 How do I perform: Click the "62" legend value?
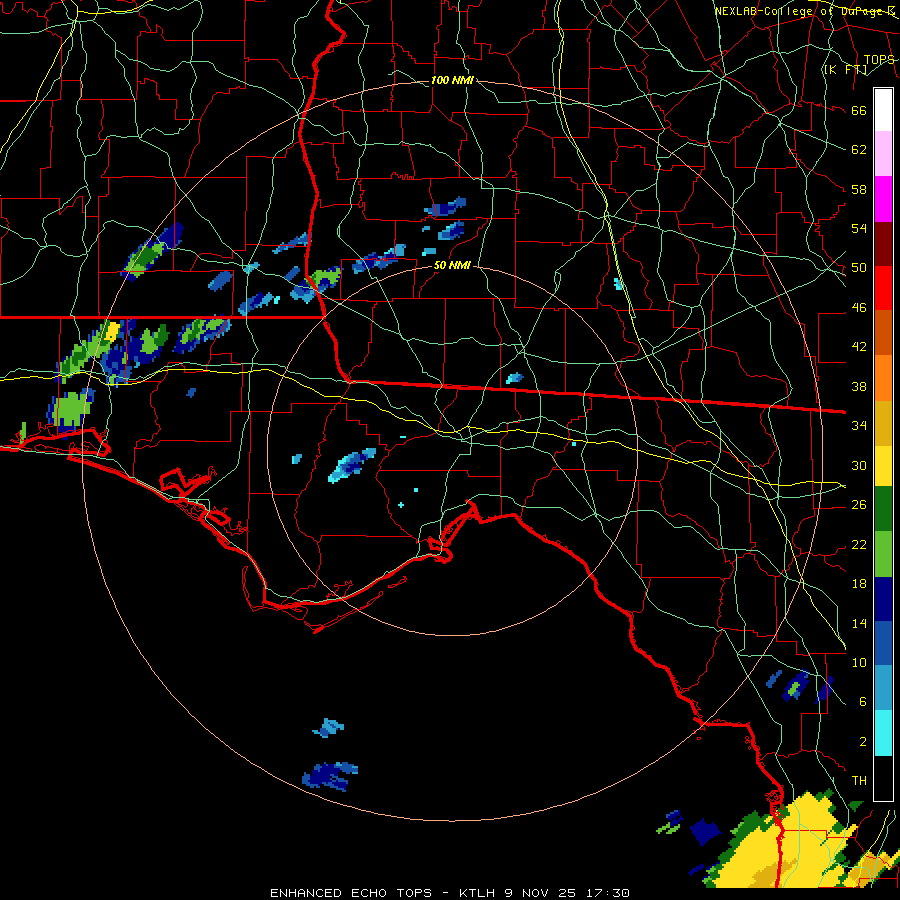point(859,150)
